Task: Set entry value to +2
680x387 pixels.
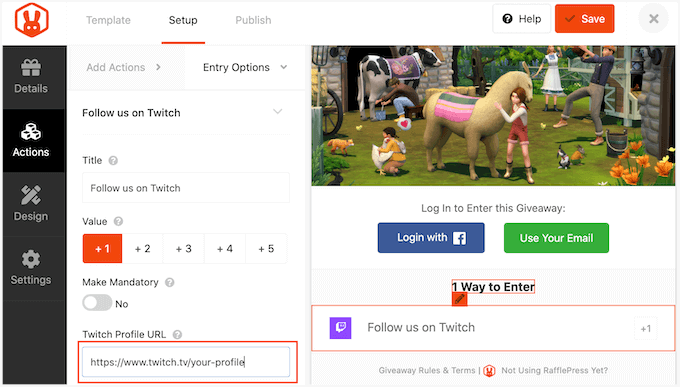Action: click(142, 249)
